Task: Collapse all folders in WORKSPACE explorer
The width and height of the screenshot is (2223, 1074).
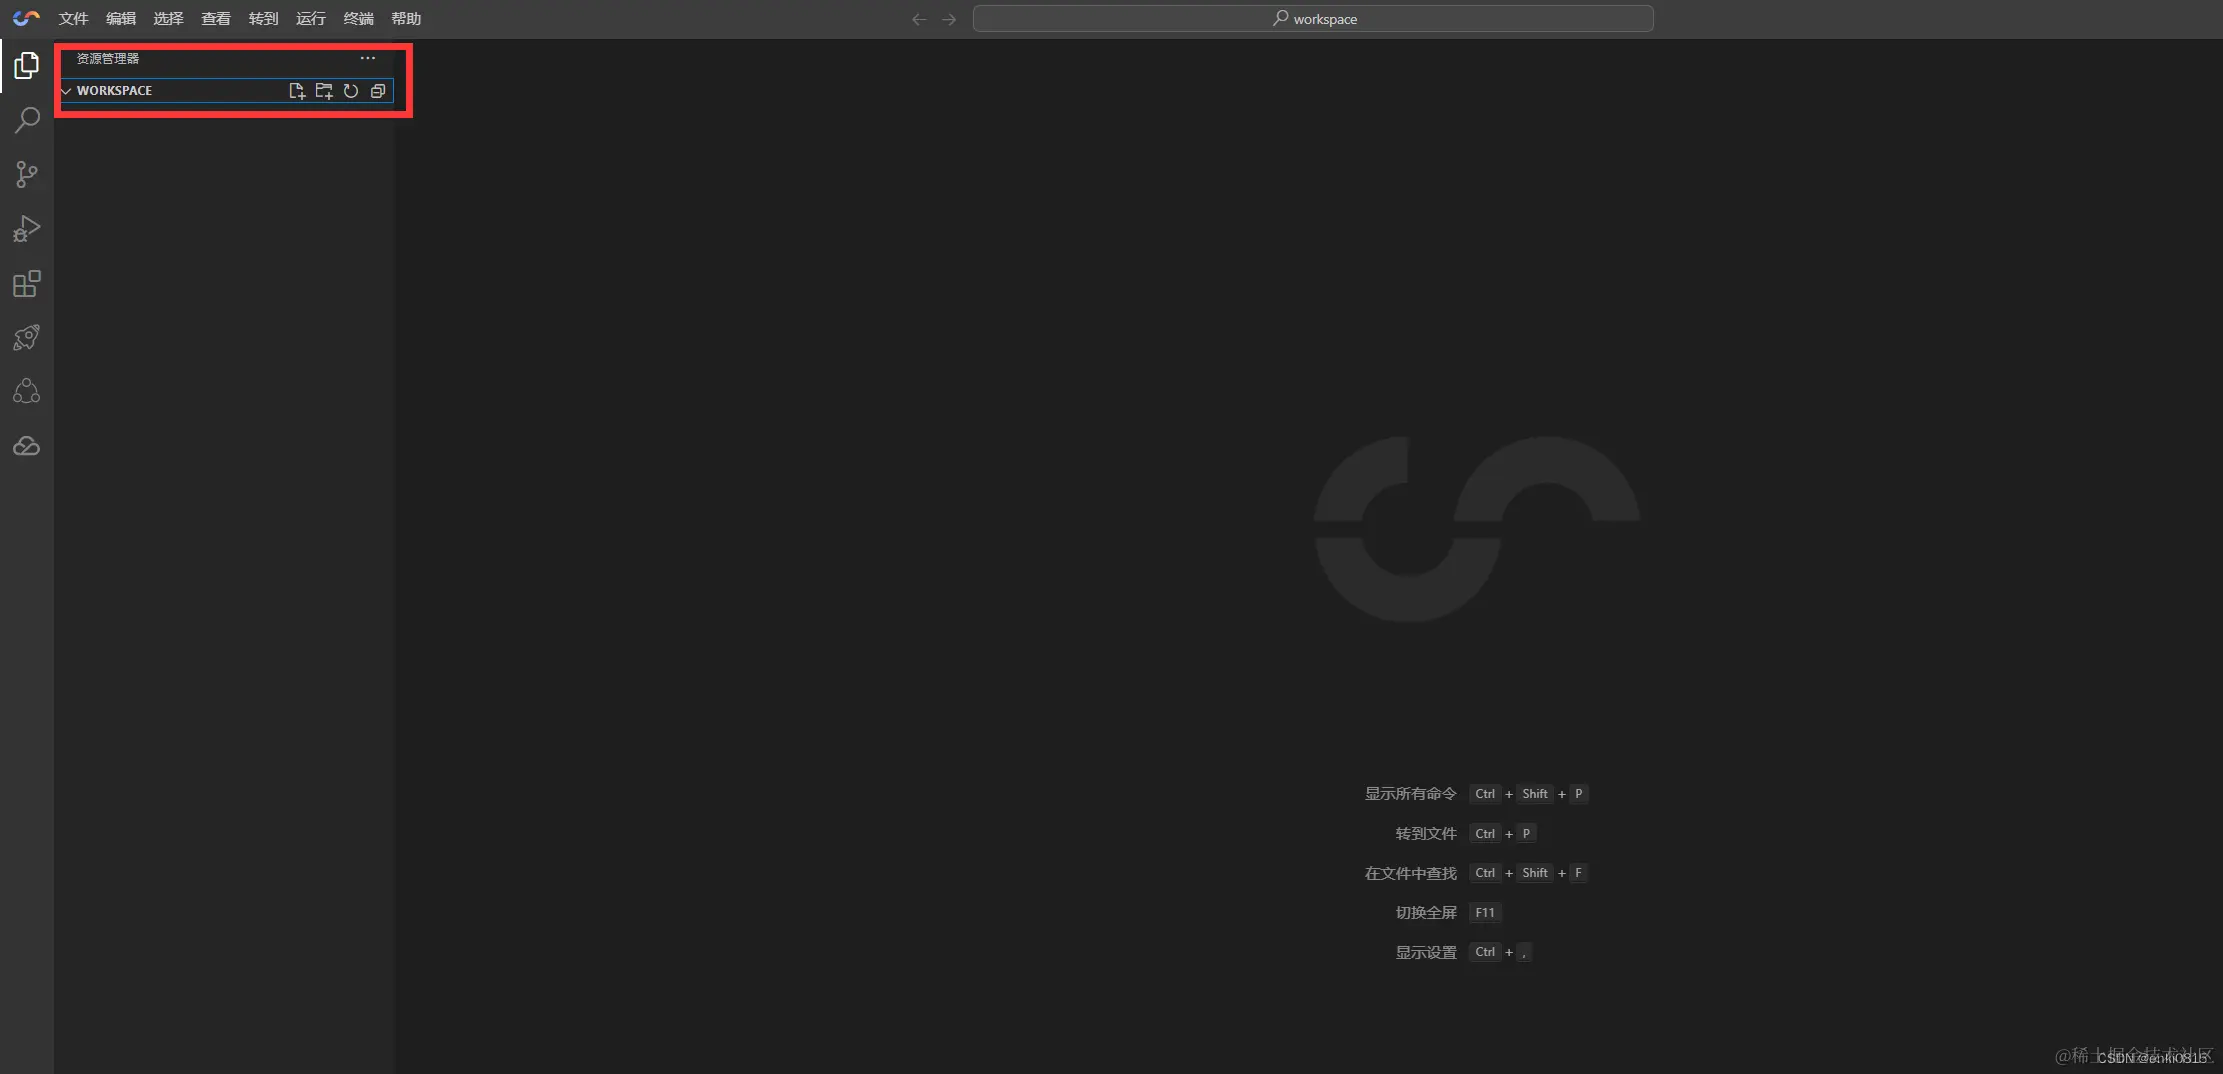Action: [x=378, y=91]
